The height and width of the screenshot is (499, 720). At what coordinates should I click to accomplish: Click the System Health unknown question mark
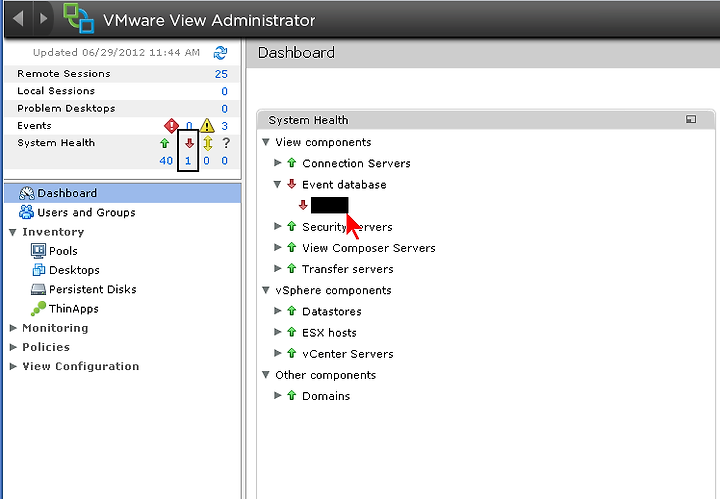coord(225,143)
